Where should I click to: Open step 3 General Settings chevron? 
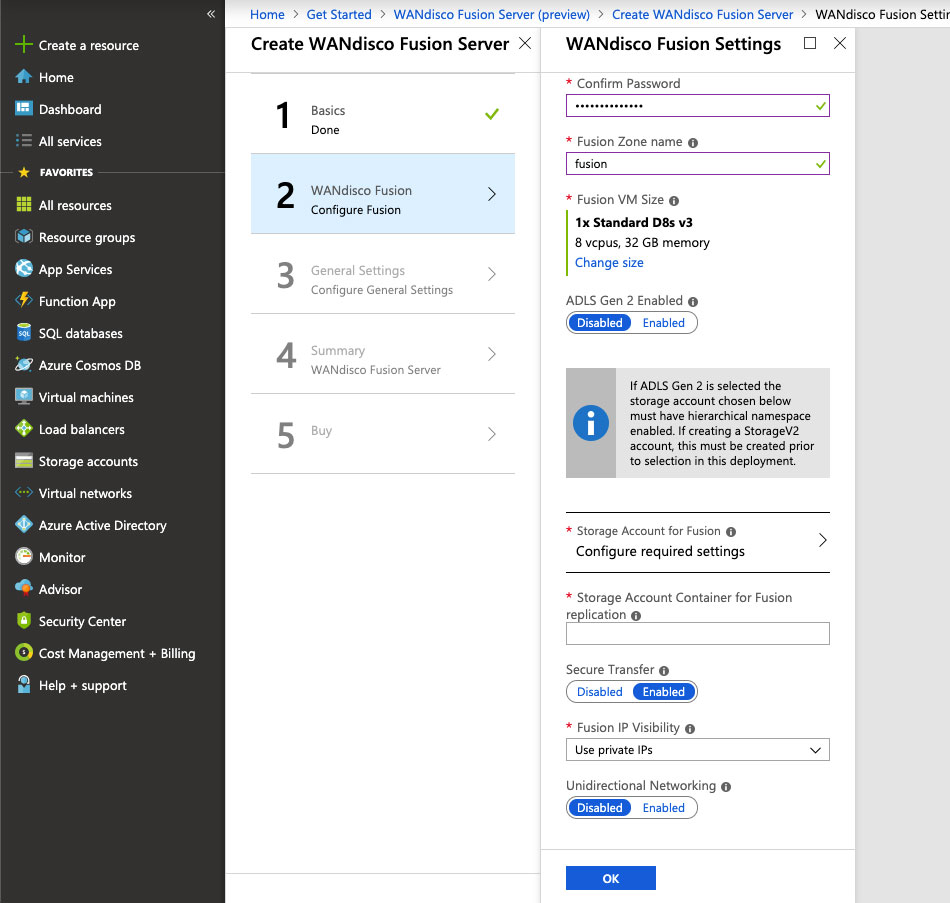tap(491, 274)
